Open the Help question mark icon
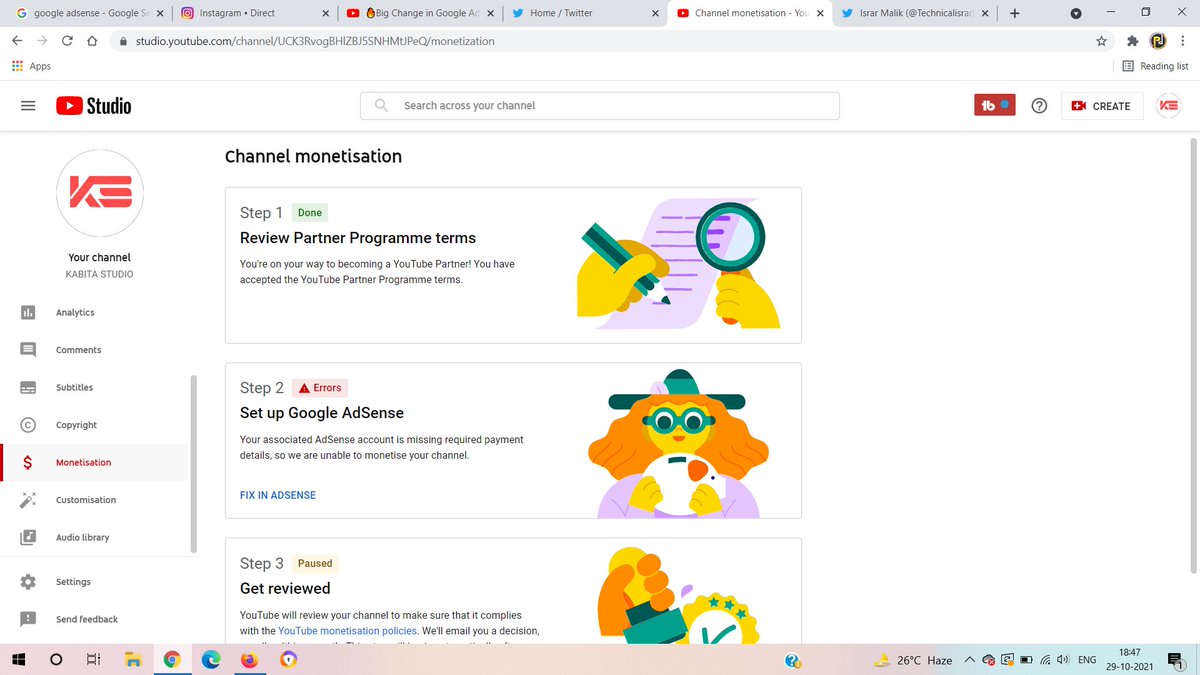 (x=1039, y=106)
